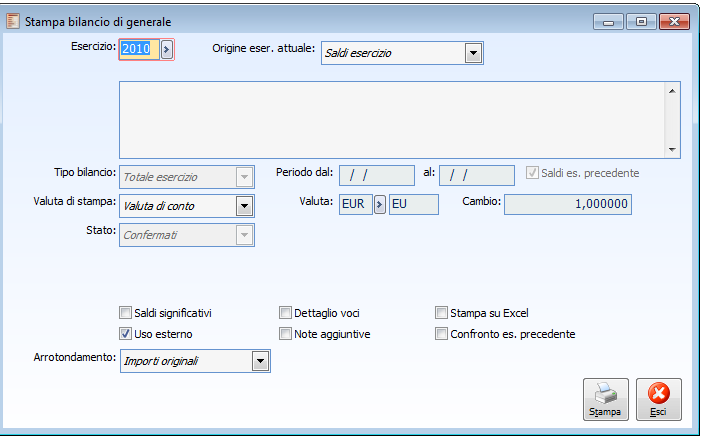Click the Periodo dal date field

tap(377, 176)
